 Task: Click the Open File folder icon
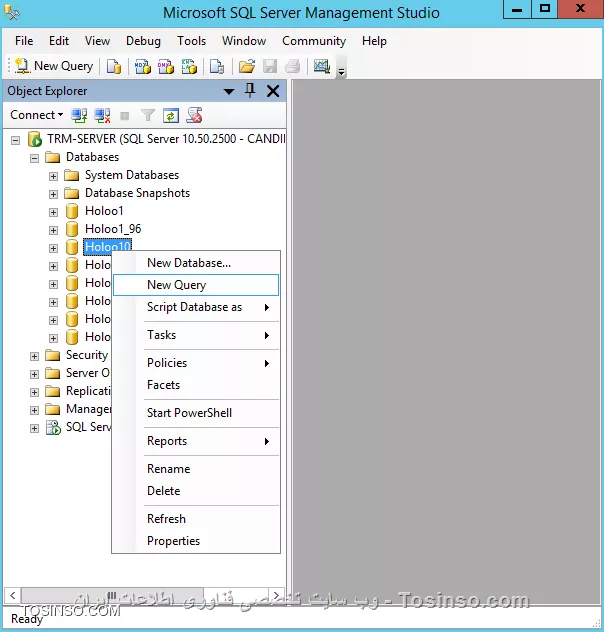click(247, 67)
